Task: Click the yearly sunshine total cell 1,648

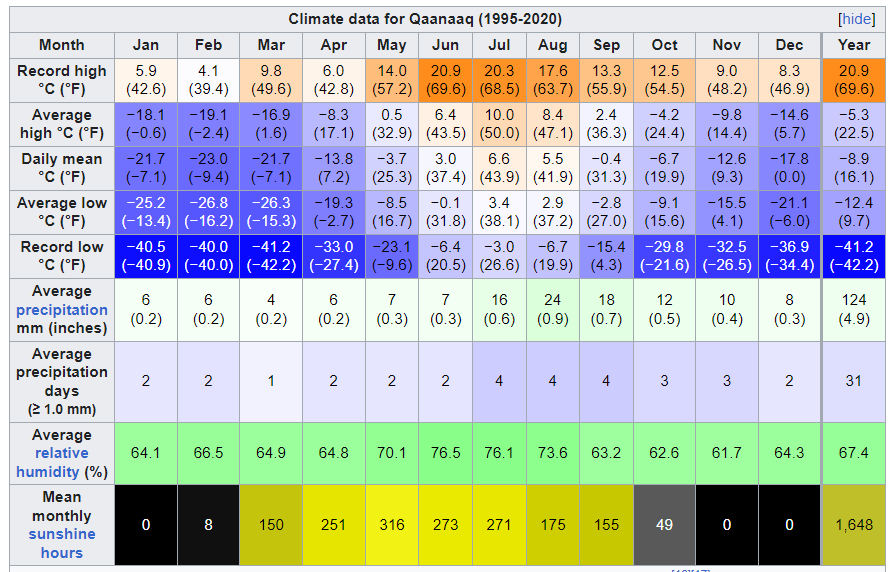Action: point(853,525)
